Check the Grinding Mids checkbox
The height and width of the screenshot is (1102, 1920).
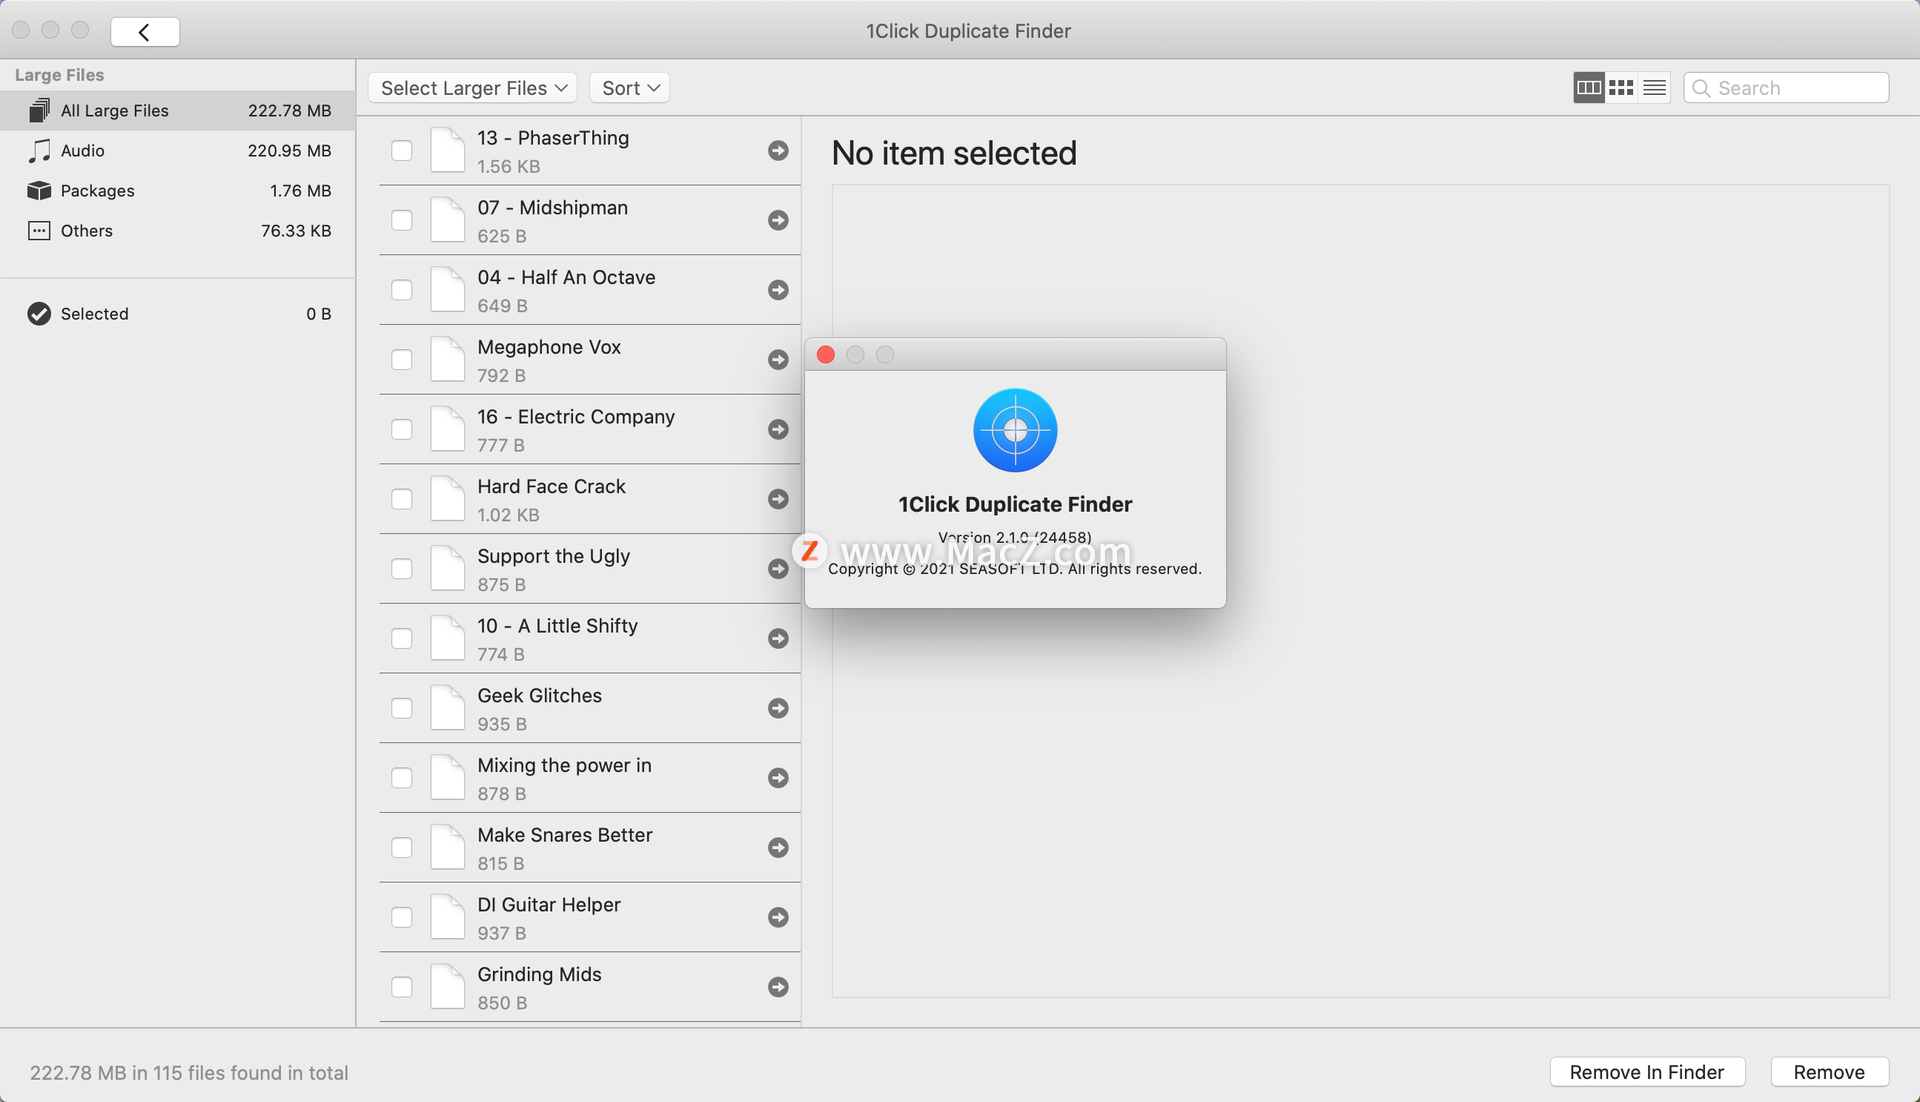click(402, 987)
